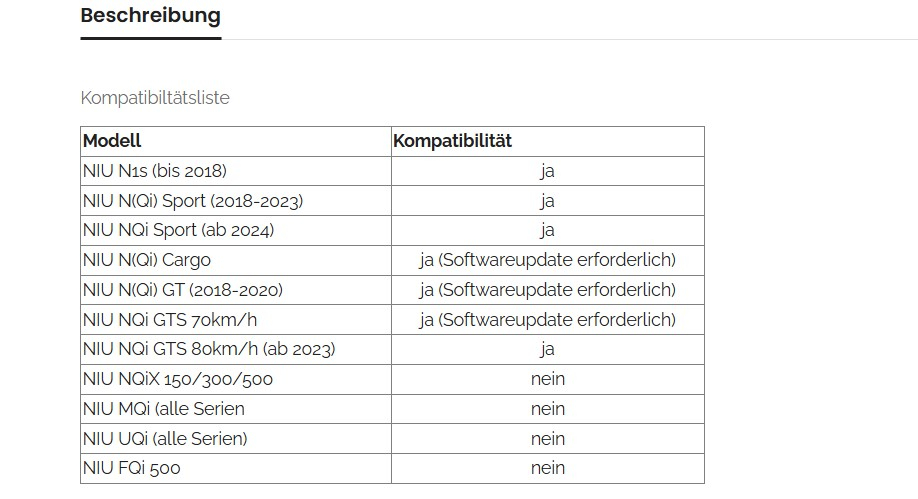Image resolution: width=918 pixels, height=499 pixels.
Task: Click the Softwareupdate note for GTS 70km/h
Action: tap(547, 320)
